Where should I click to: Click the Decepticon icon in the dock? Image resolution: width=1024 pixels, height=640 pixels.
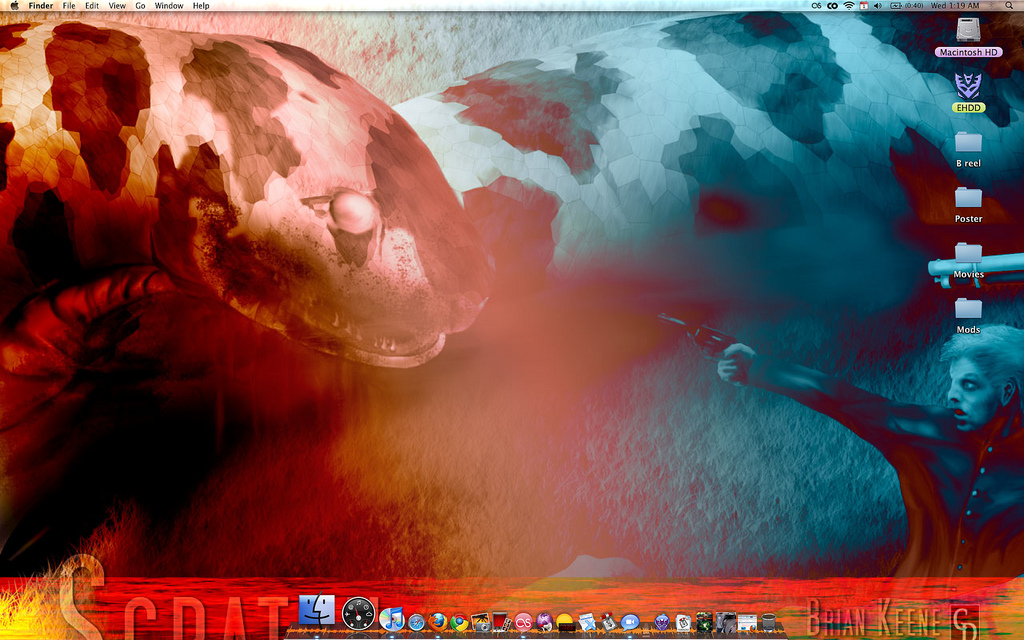coord(662,622)
